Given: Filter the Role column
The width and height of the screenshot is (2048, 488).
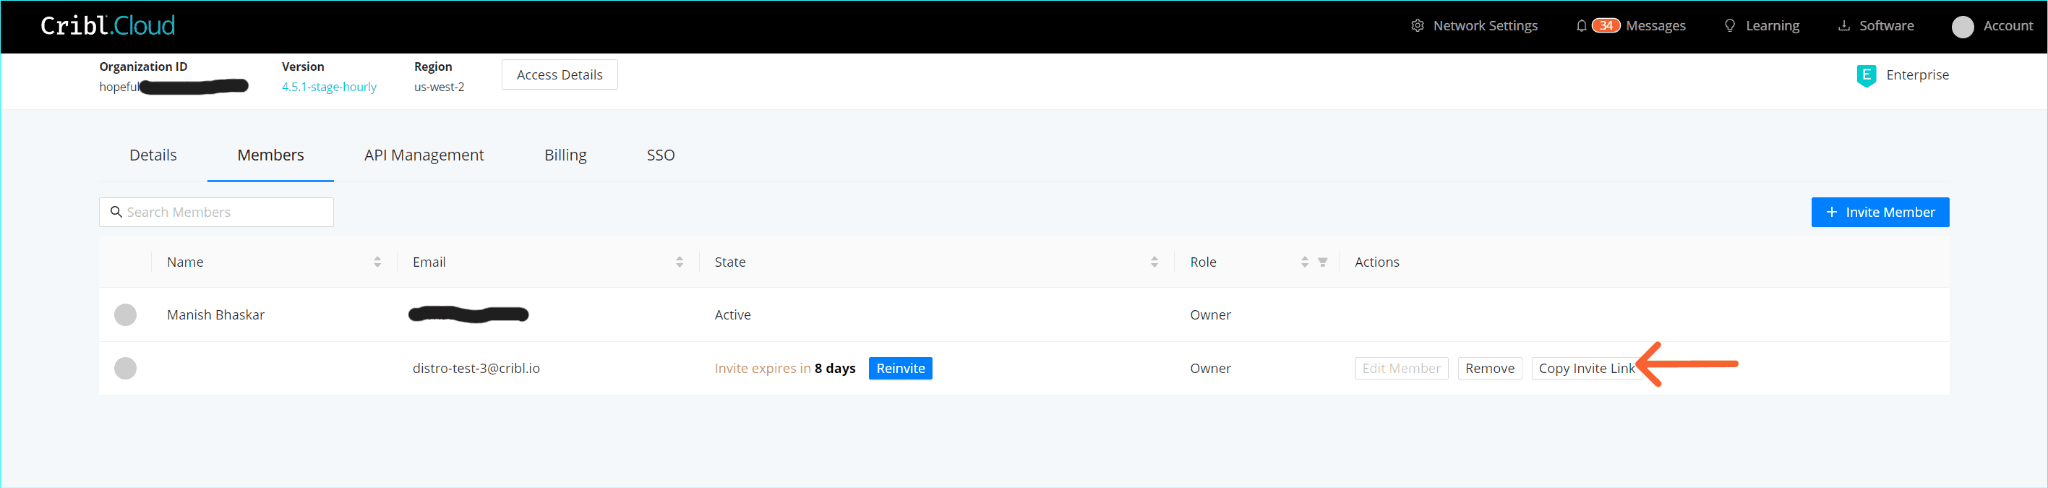Looking at the screenshot, I should pos(1323,262).
